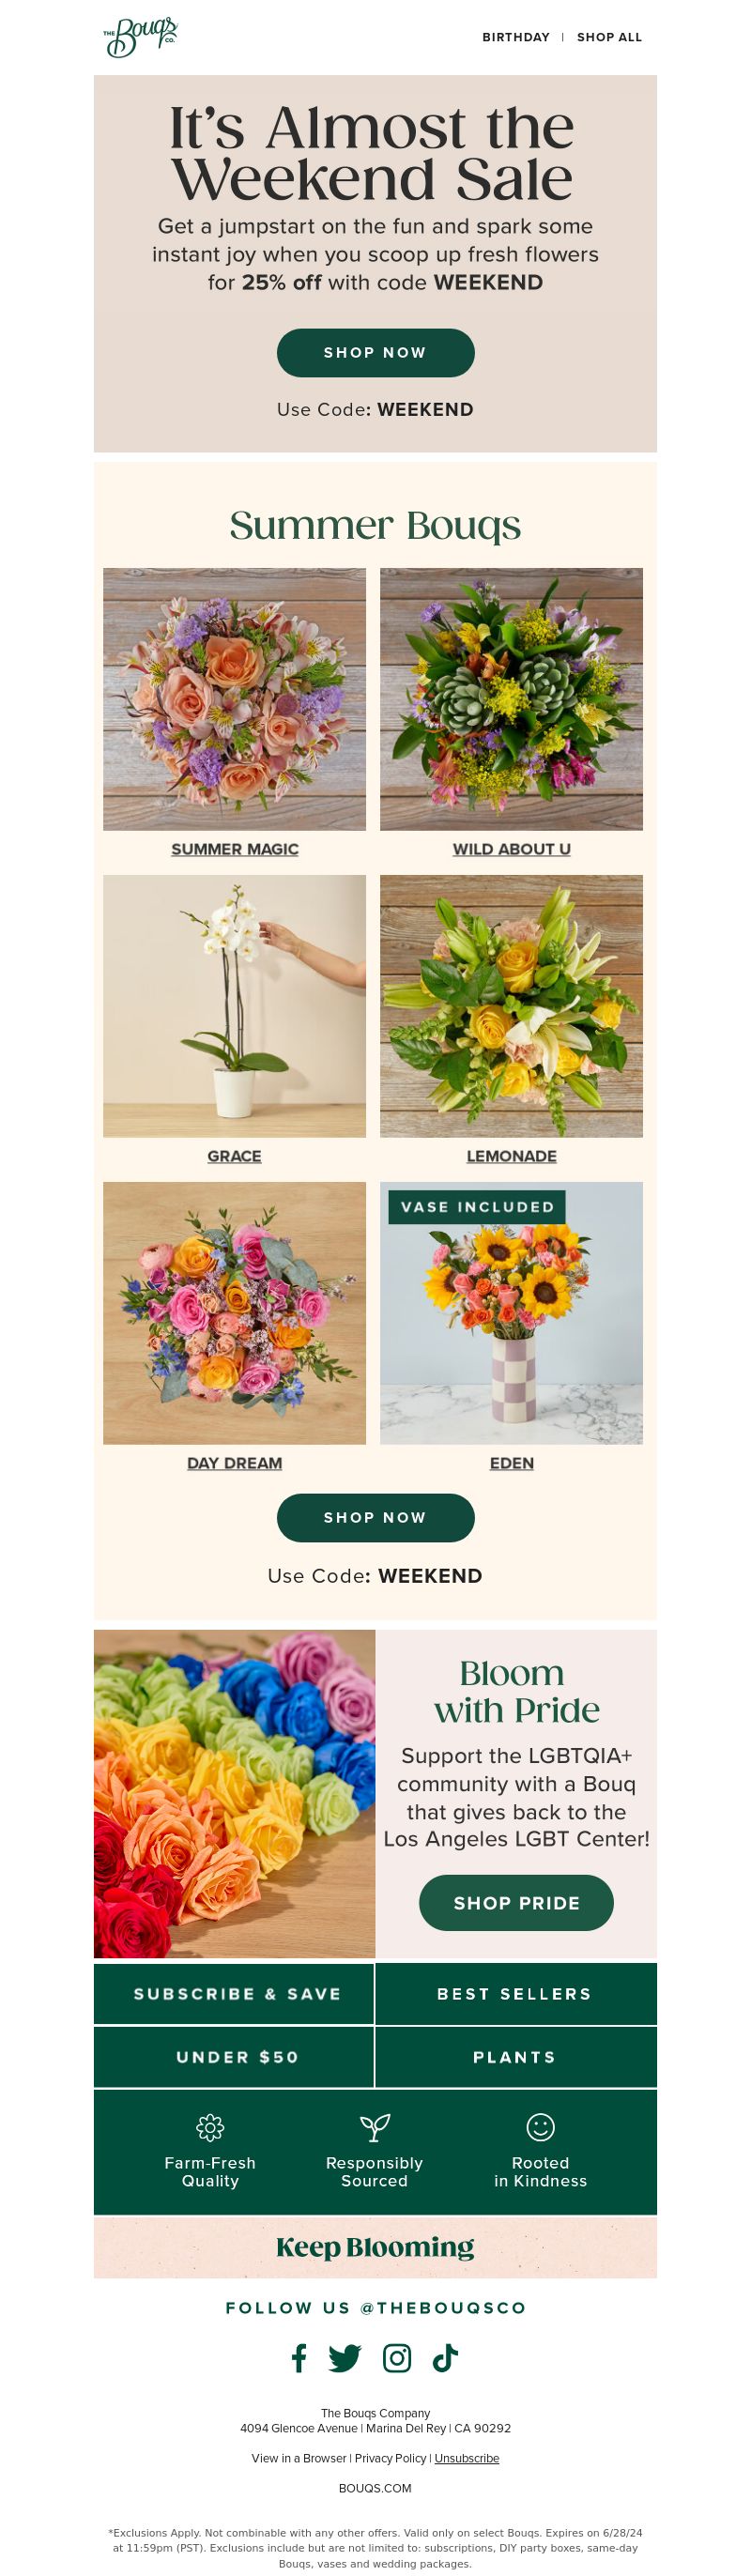
Task: View the Eden vase-included bouquet image
Action: pos(511,1312)
